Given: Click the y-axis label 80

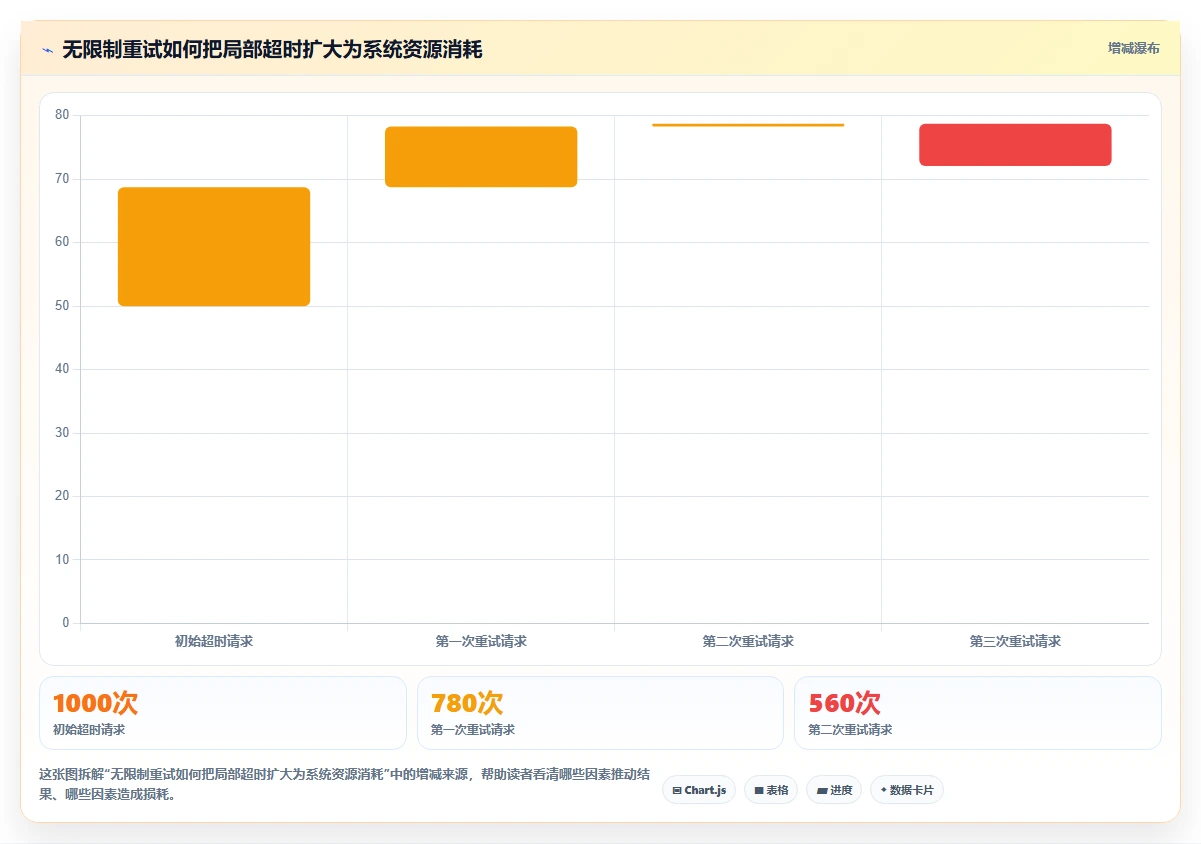Looking at the screenshot, I should (62, 115).
